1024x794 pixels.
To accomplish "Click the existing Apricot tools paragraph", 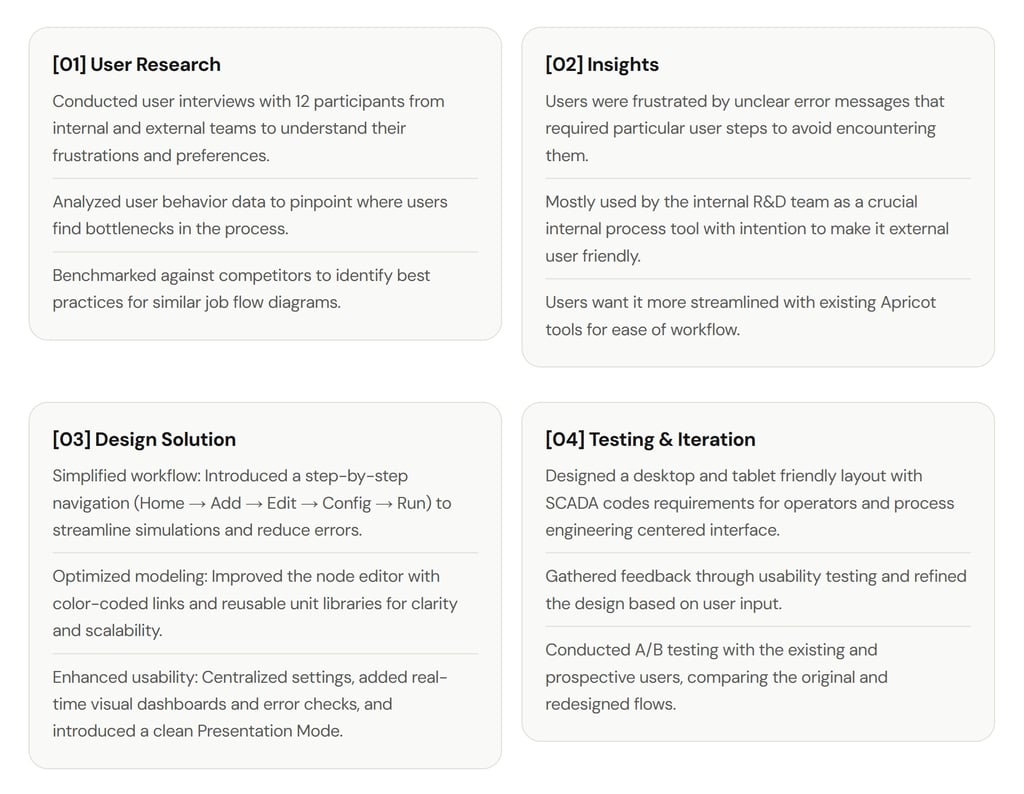I will (x=741, y=316).
